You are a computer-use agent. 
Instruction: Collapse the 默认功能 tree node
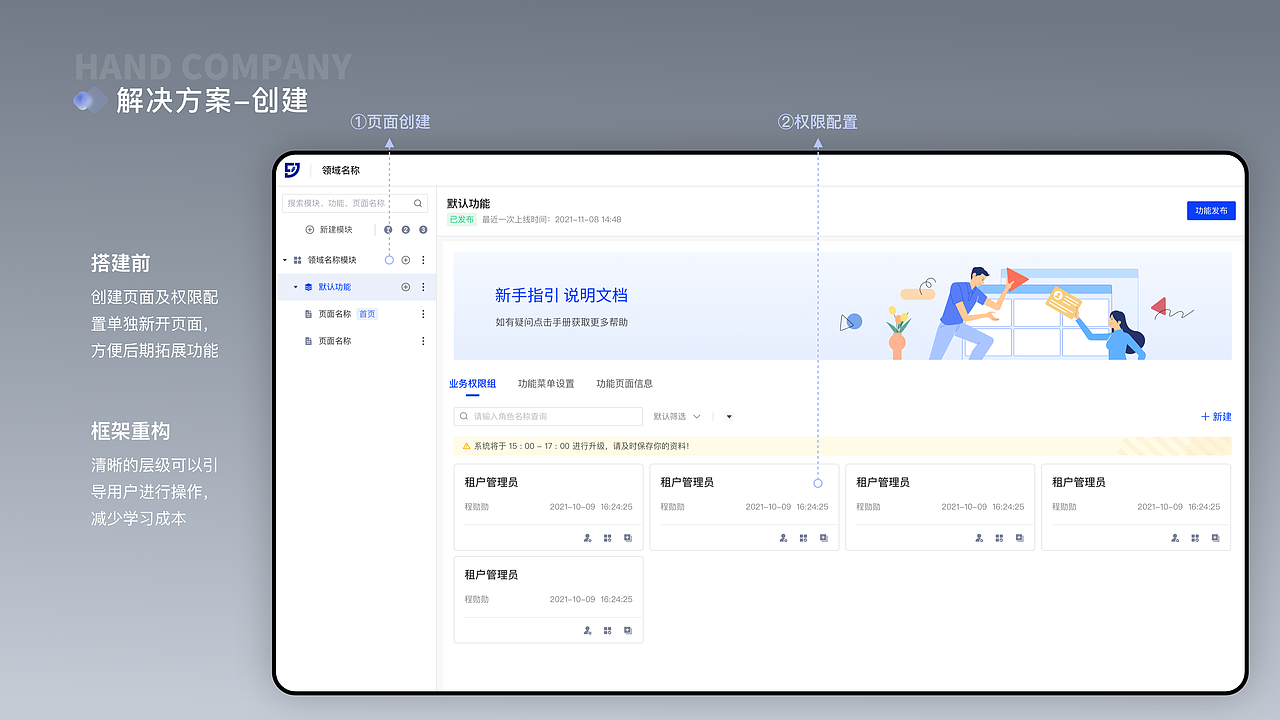click(x=295, y=287)
